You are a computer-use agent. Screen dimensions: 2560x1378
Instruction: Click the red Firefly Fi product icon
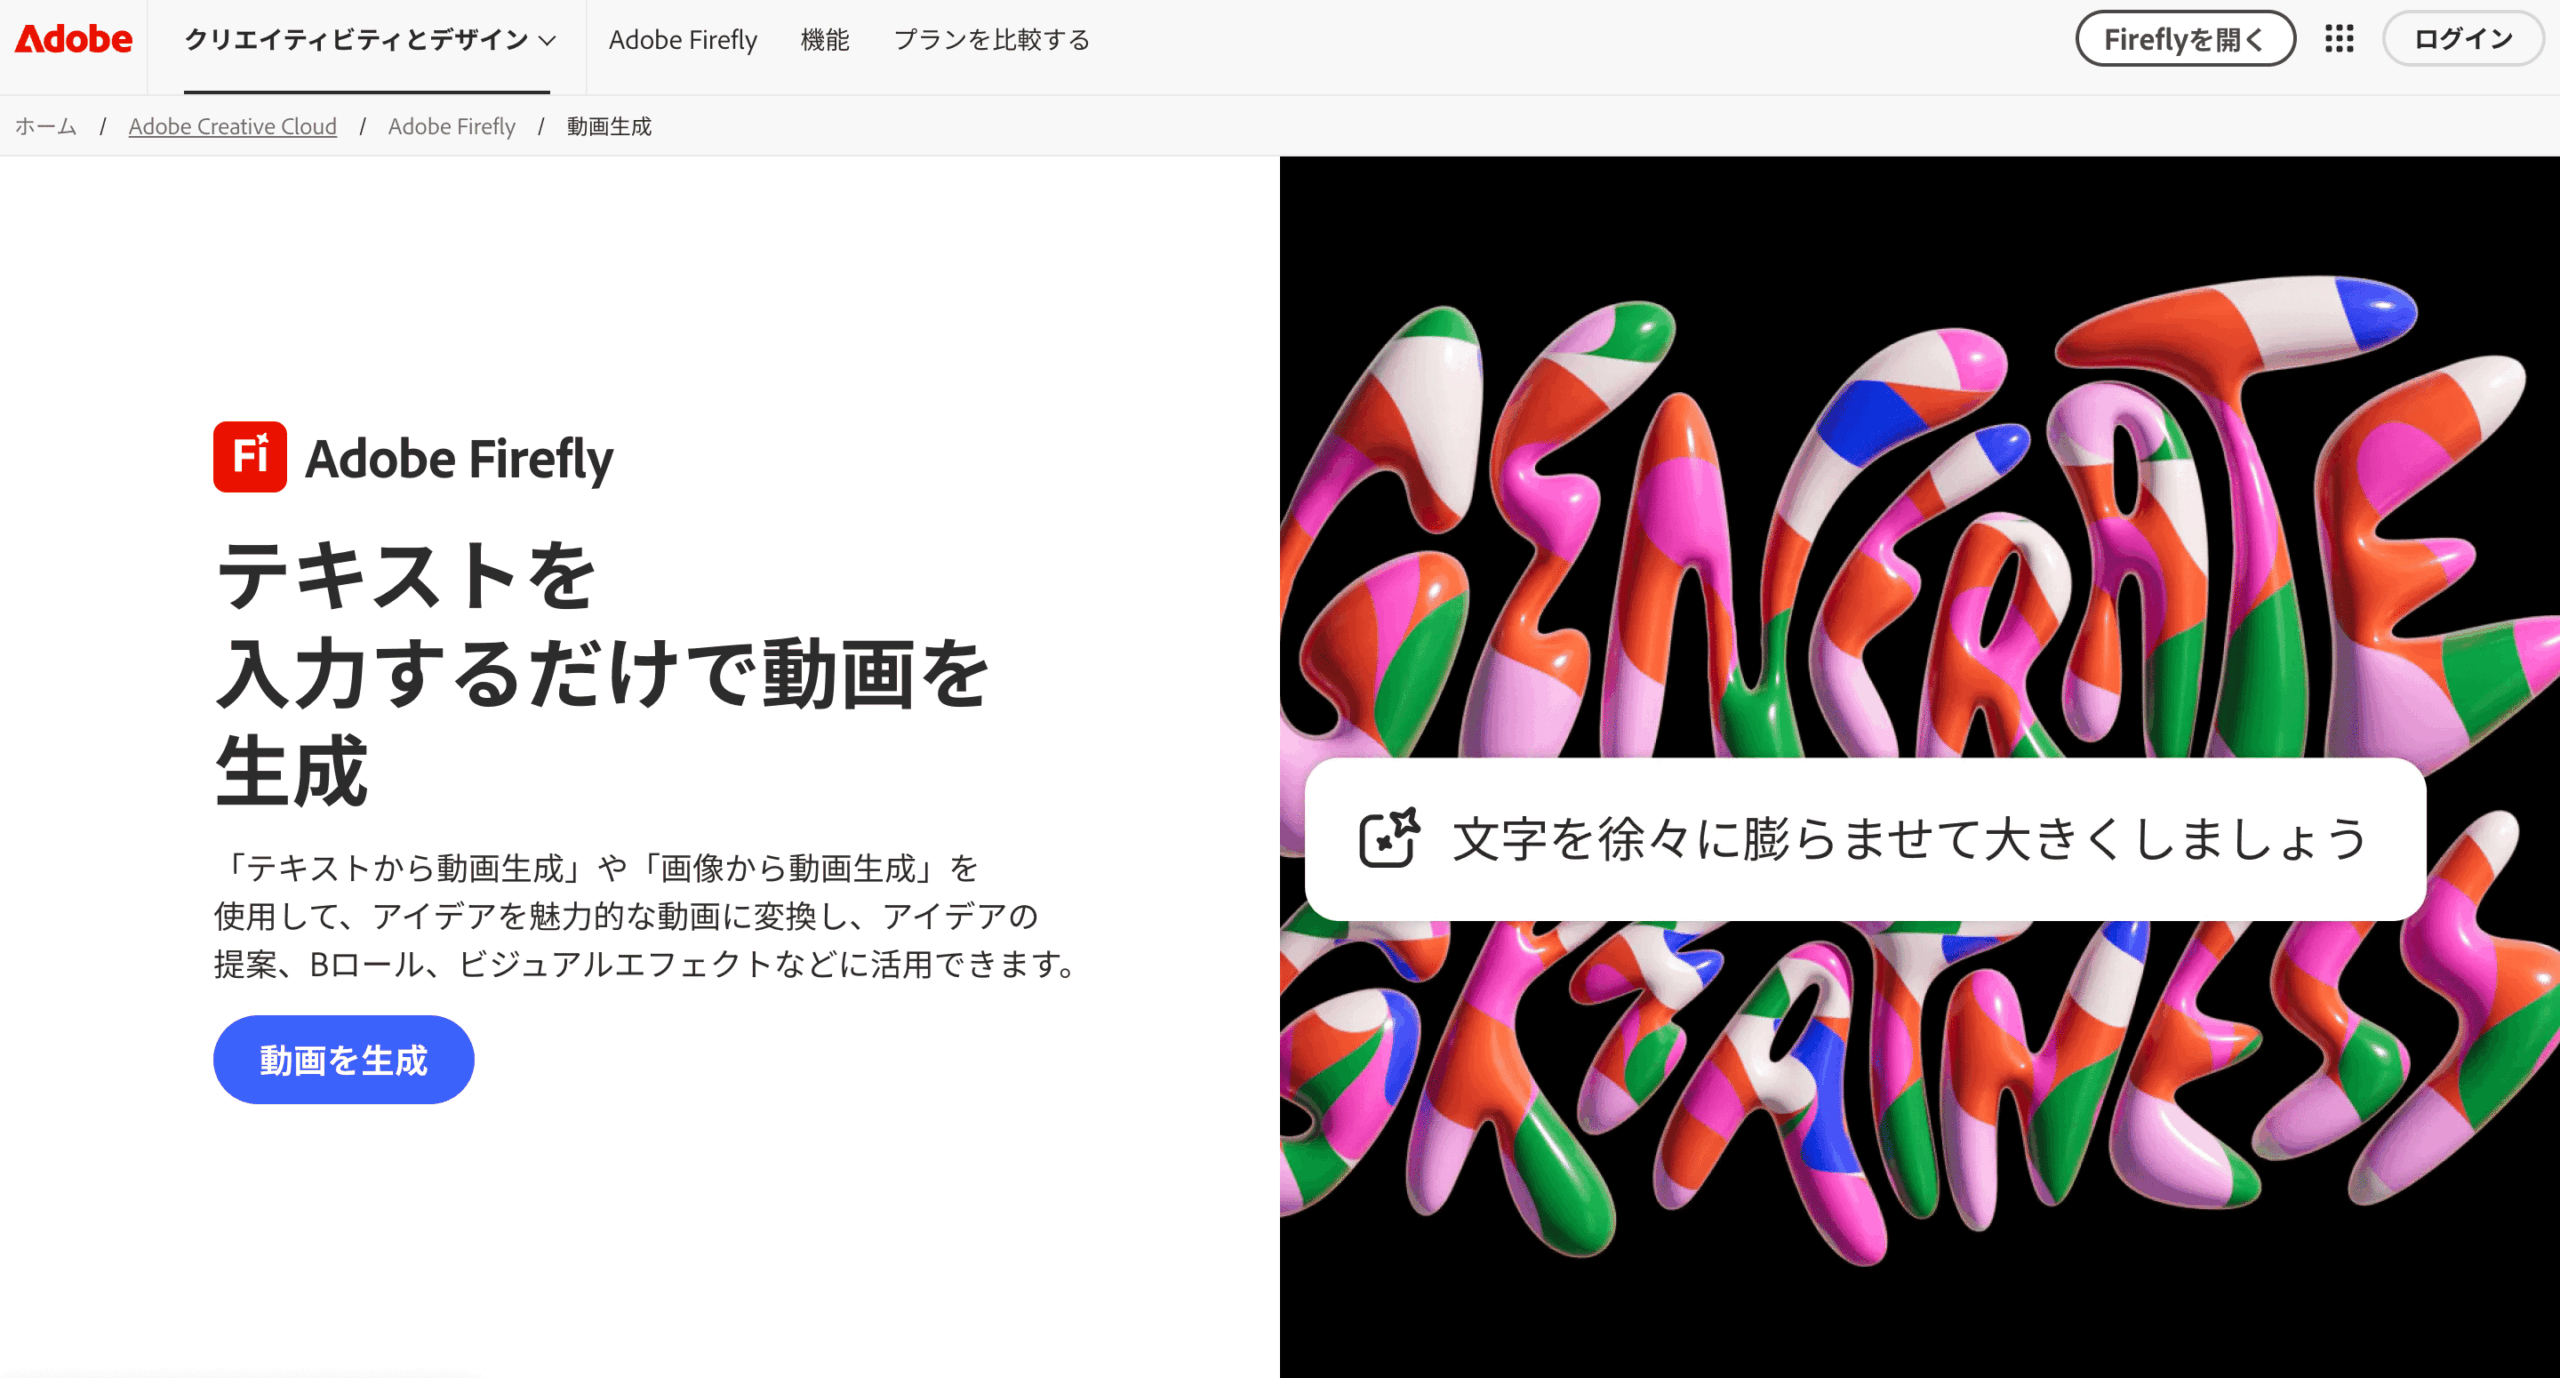click(250, 457)
